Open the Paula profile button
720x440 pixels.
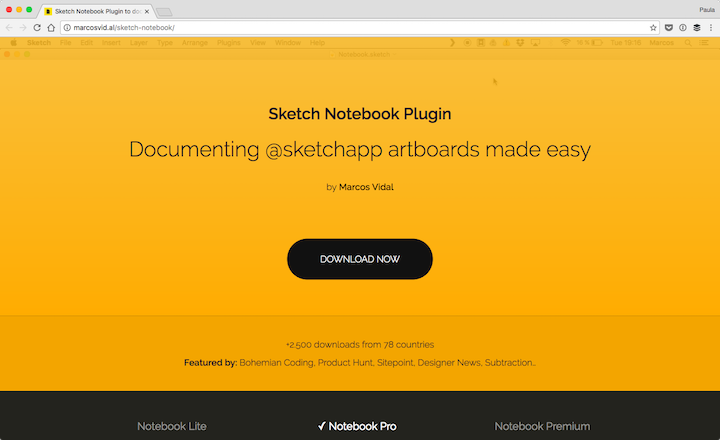point(707,10)
